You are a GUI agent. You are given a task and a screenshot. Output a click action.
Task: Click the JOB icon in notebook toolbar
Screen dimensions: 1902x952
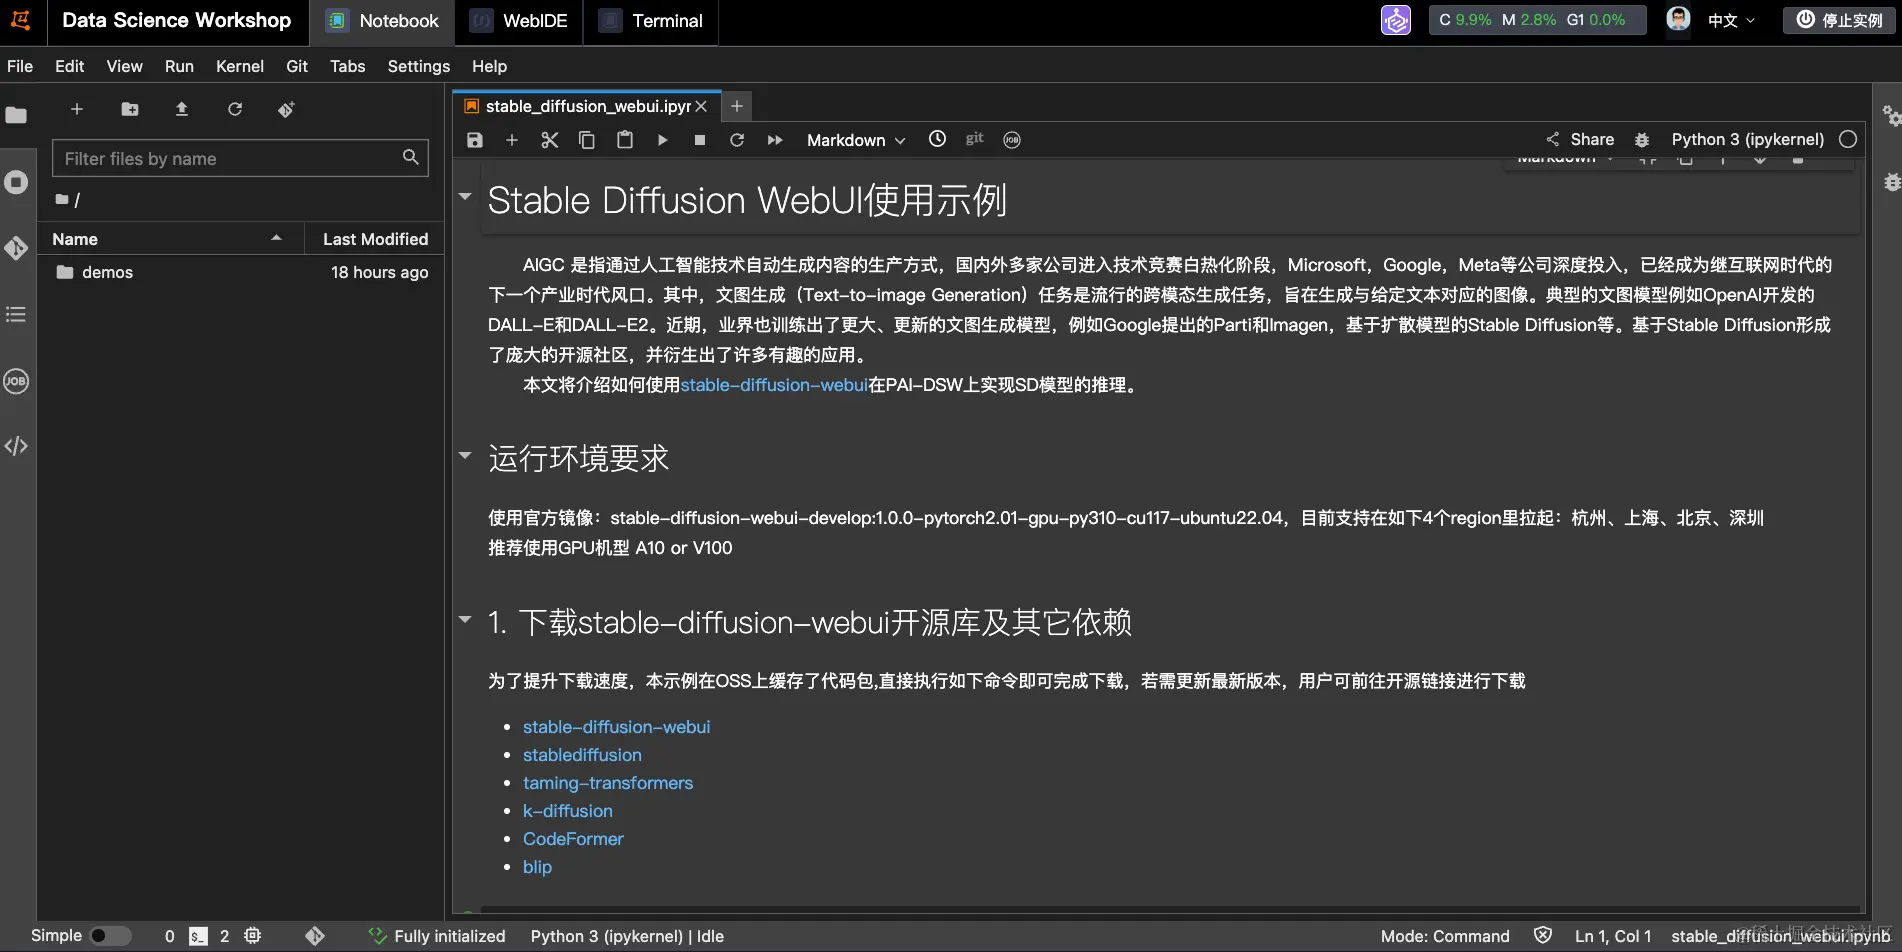click(x=1012, y=140)
